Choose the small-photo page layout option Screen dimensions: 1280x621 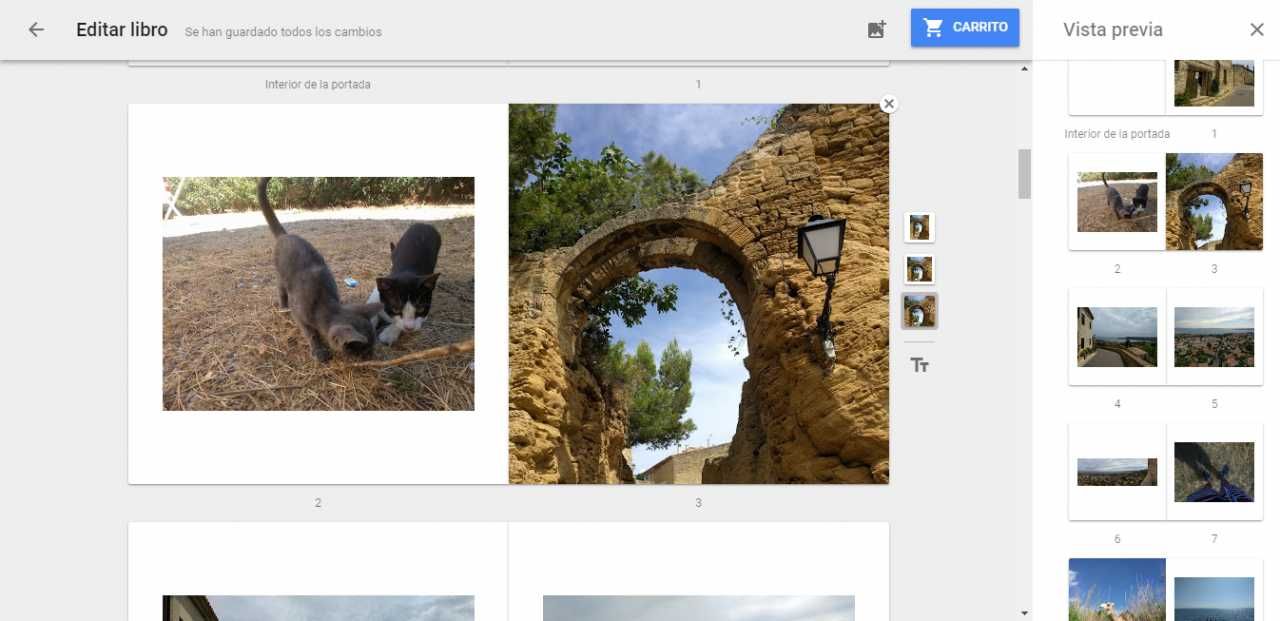(919, 227)
